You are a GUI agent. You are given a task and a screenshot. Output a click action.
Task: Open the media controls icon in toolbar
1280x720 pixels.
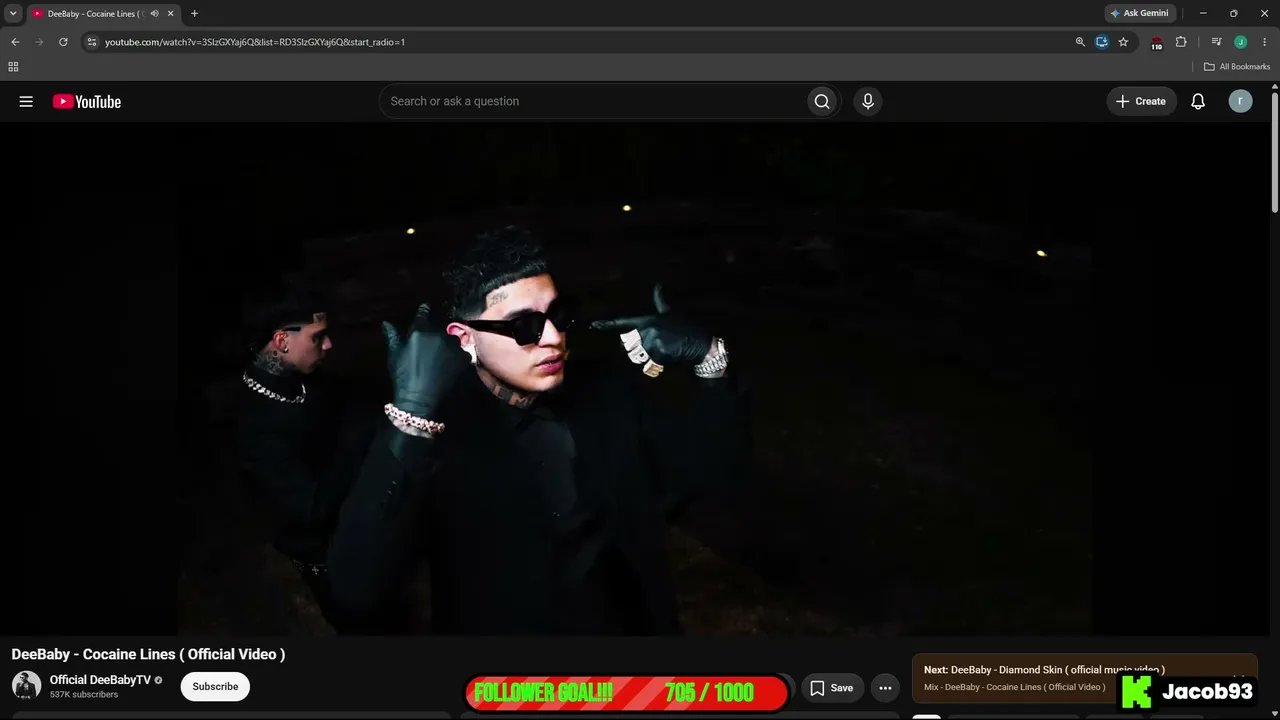(x=1216, y=42)
